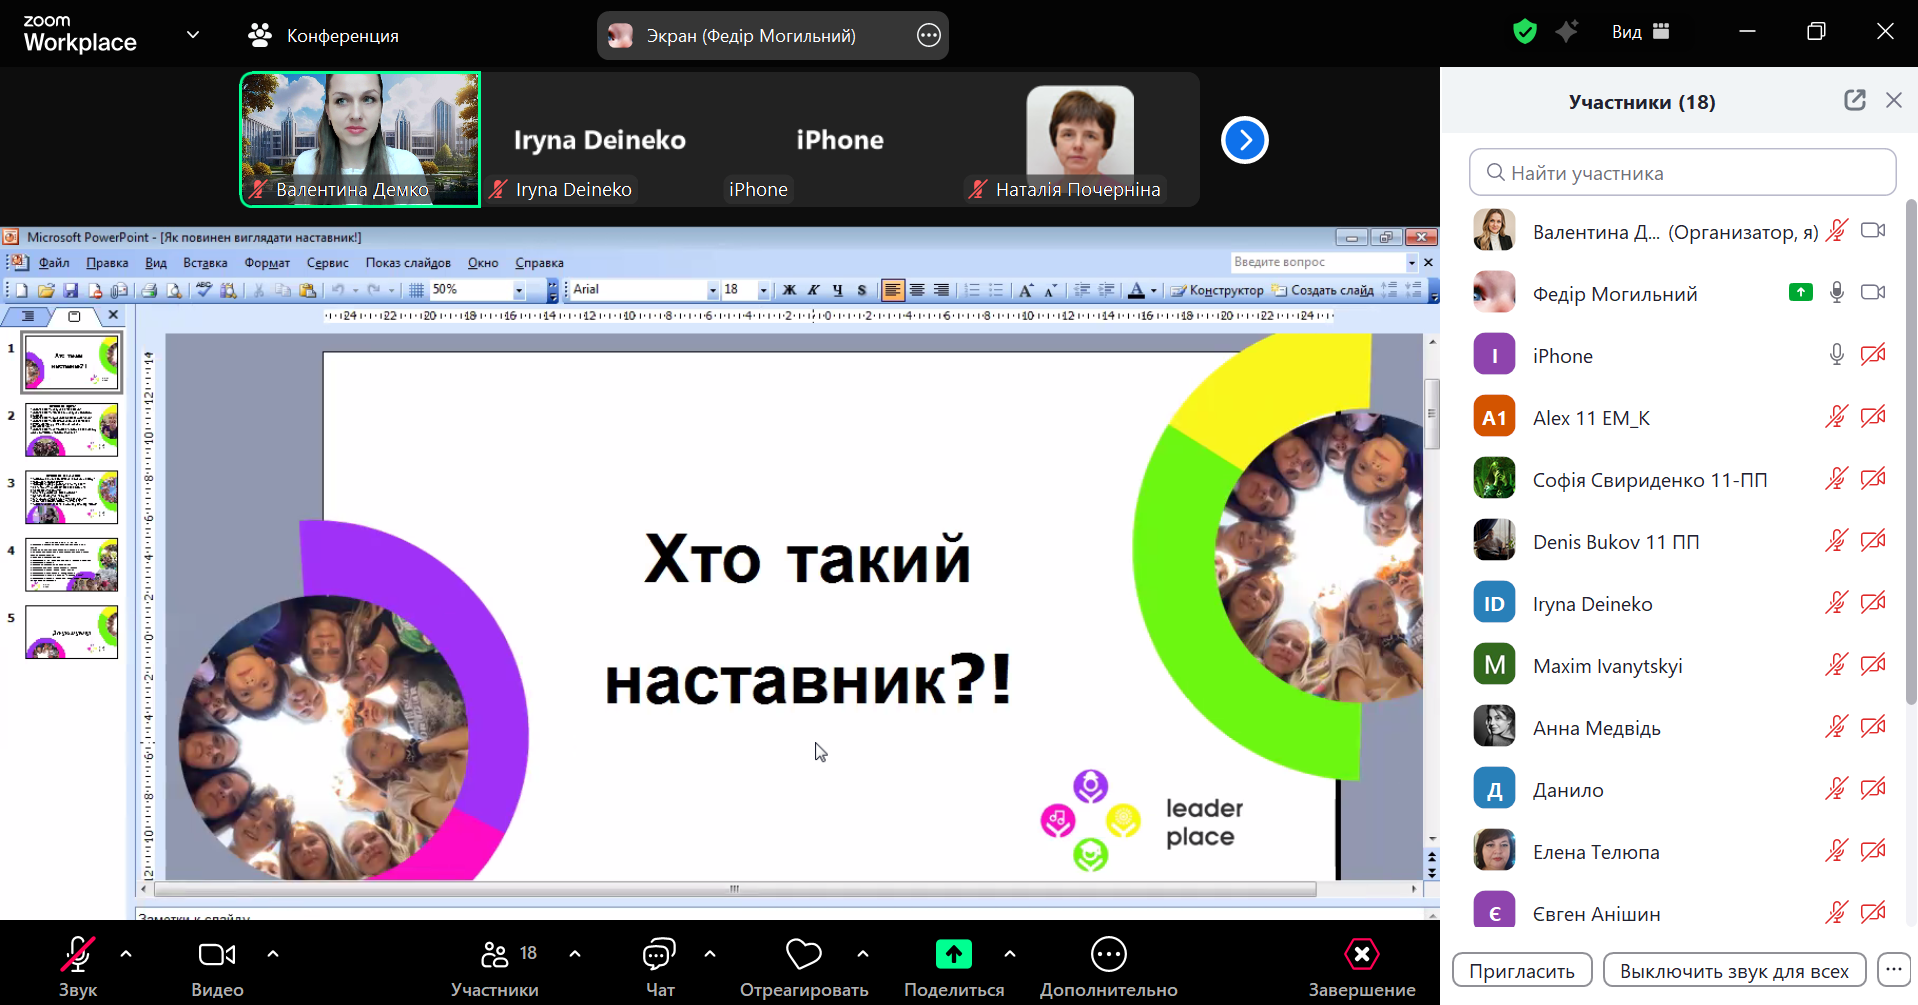Click the green Zoom security shield icon
Screen dimensions: 1918x1005
[1525, 32]
